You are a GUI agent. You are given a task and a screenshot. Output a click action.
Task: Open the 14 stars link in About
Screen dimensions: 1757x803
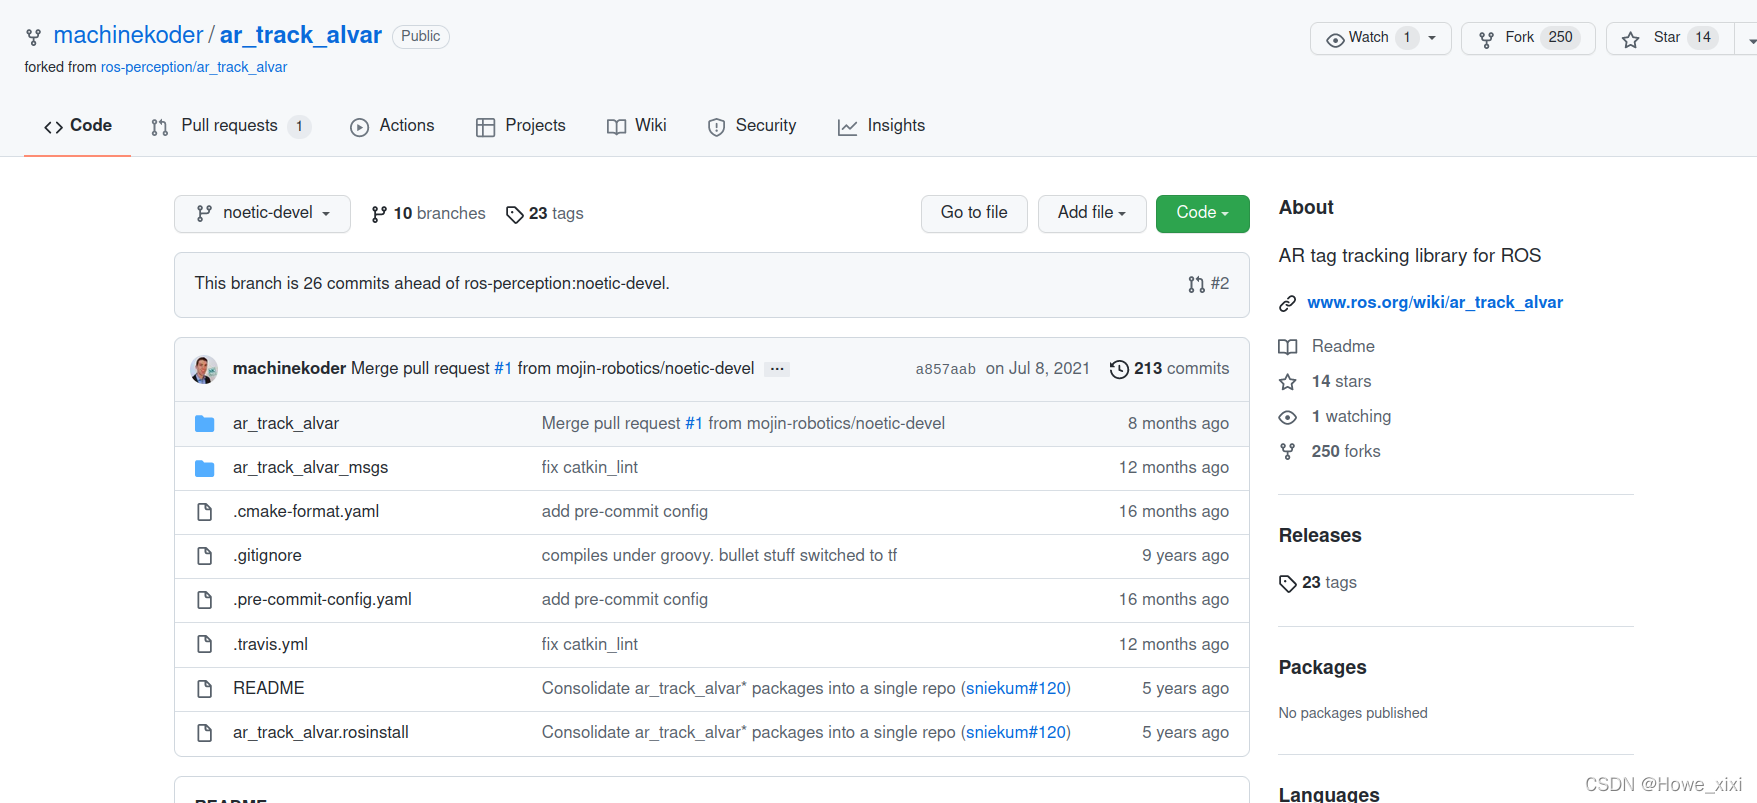pyautogui.click(x=1341, y=382)
